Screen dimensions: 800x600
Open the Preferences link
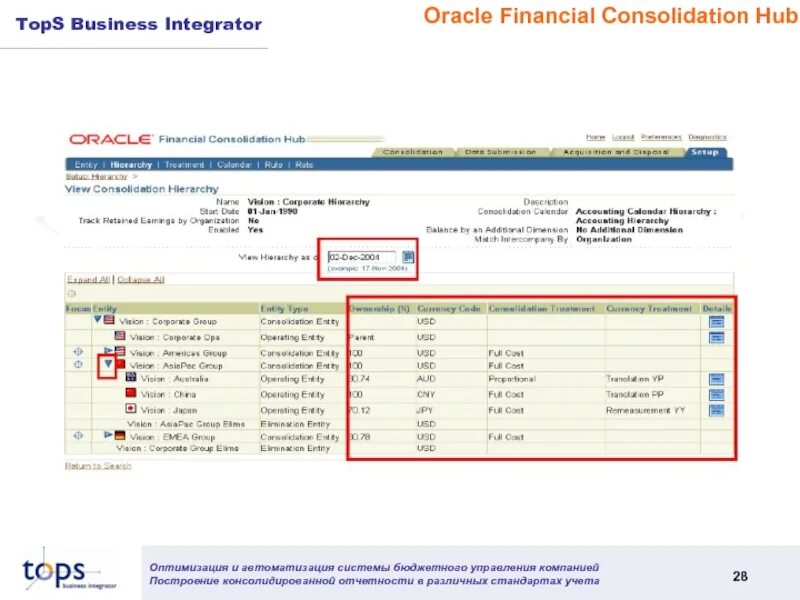661,137
